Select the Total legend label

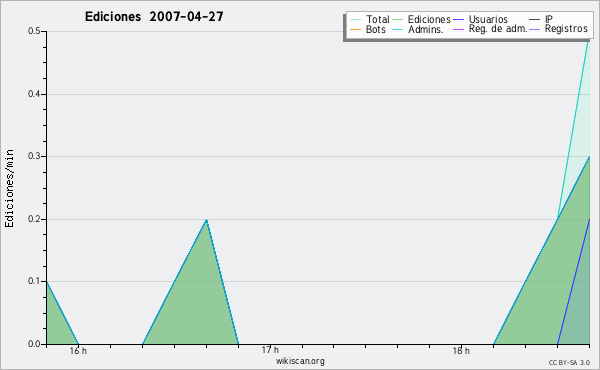click(378, 19)
